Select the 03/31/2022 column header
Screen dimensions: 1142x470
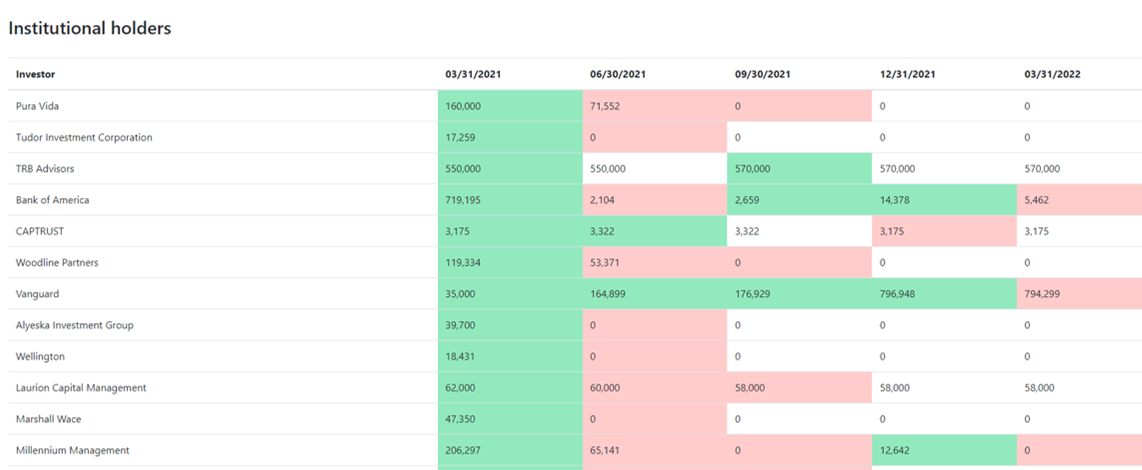pos(1052,74)
